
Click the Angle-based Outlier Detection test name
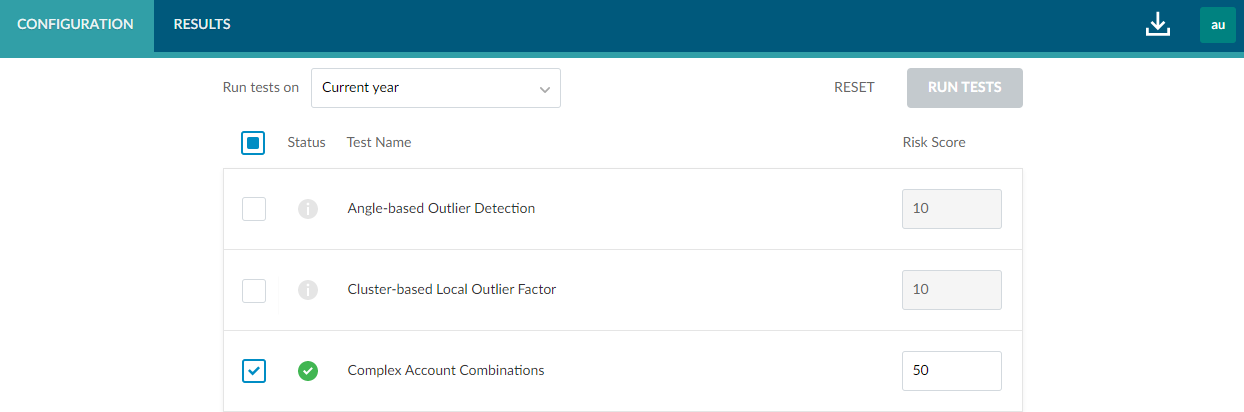[441, 209]
